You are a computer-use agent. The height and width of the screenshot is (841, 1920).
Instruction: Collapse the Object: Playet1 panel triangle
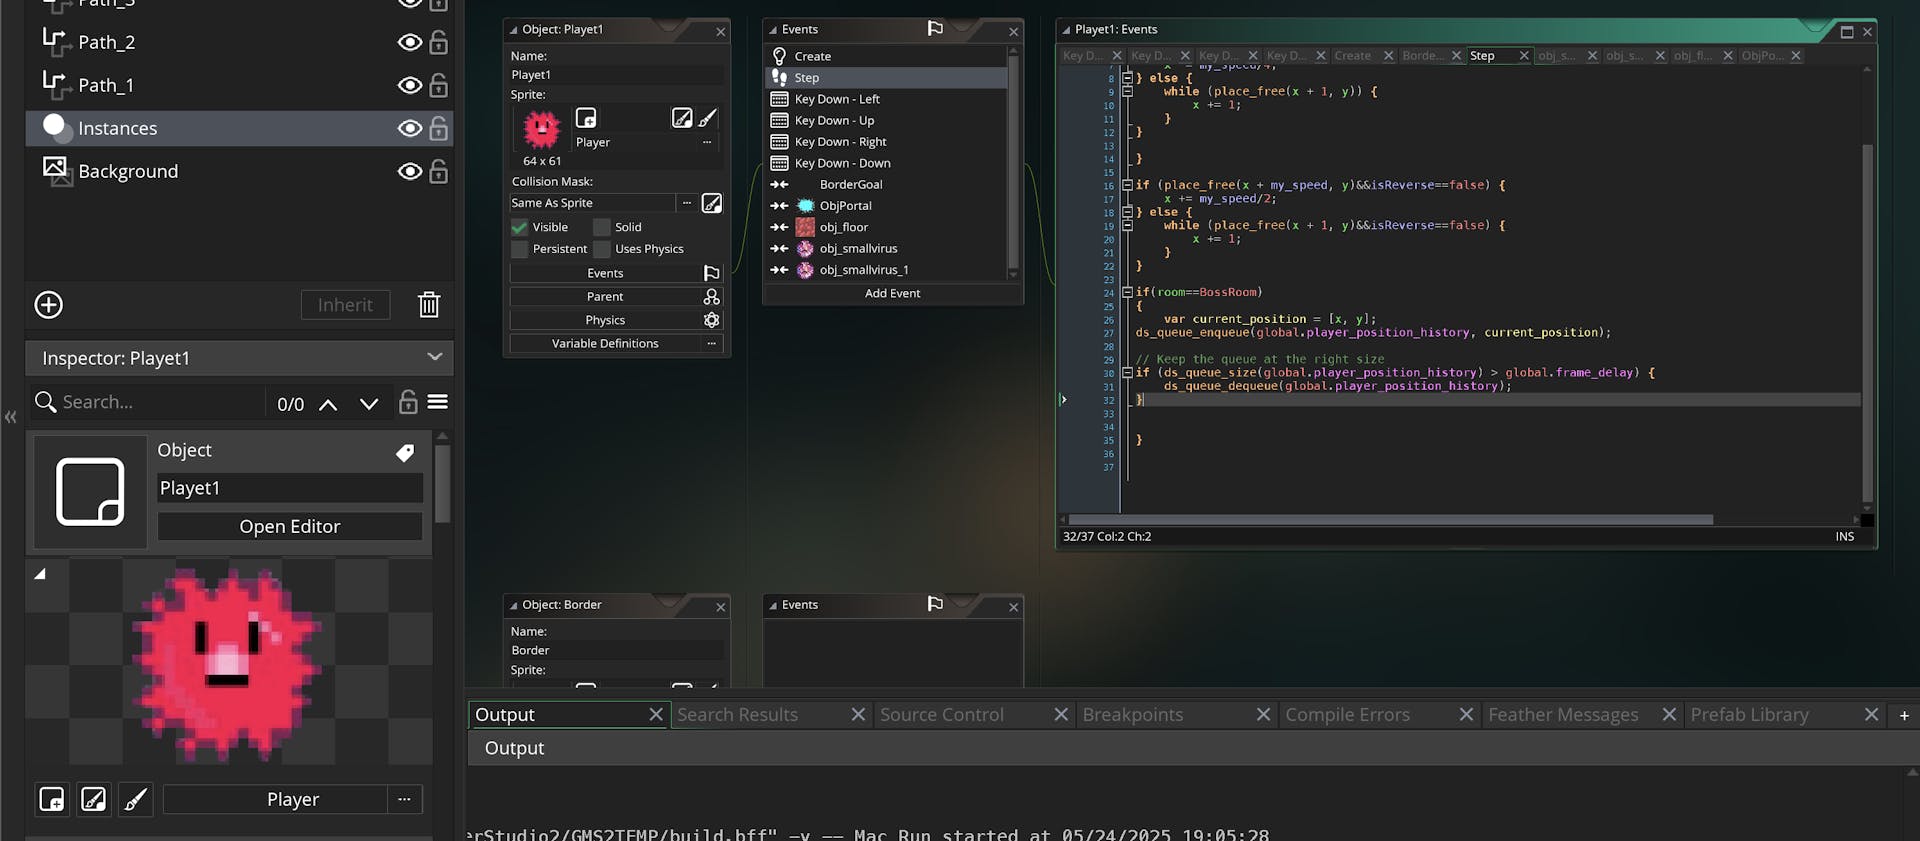pyautogui.click(x=514, y=30)
